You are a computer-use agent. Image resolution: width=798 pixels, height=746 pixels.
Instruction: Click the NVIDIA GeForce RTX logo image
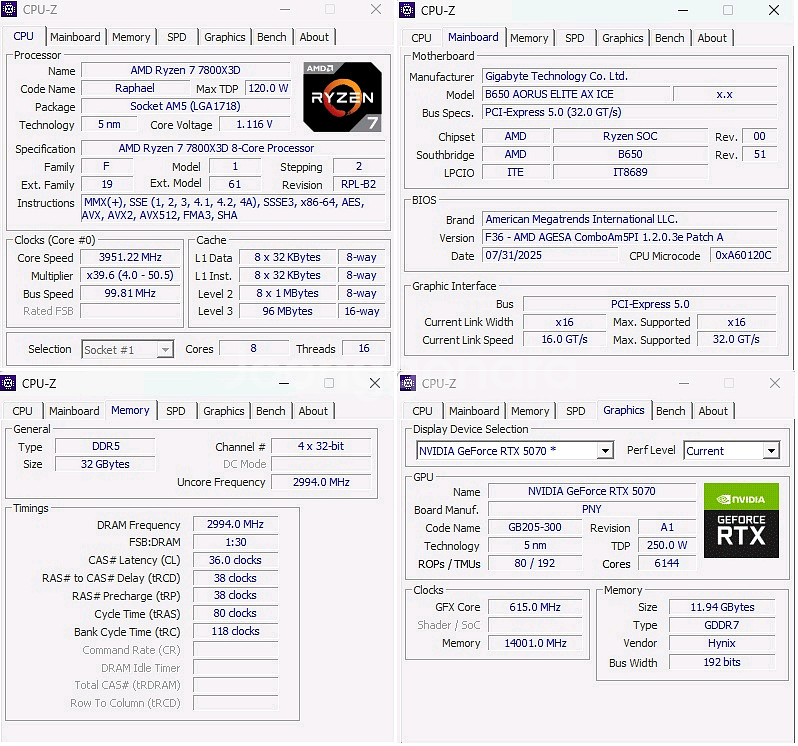click(x=741, y=520)
